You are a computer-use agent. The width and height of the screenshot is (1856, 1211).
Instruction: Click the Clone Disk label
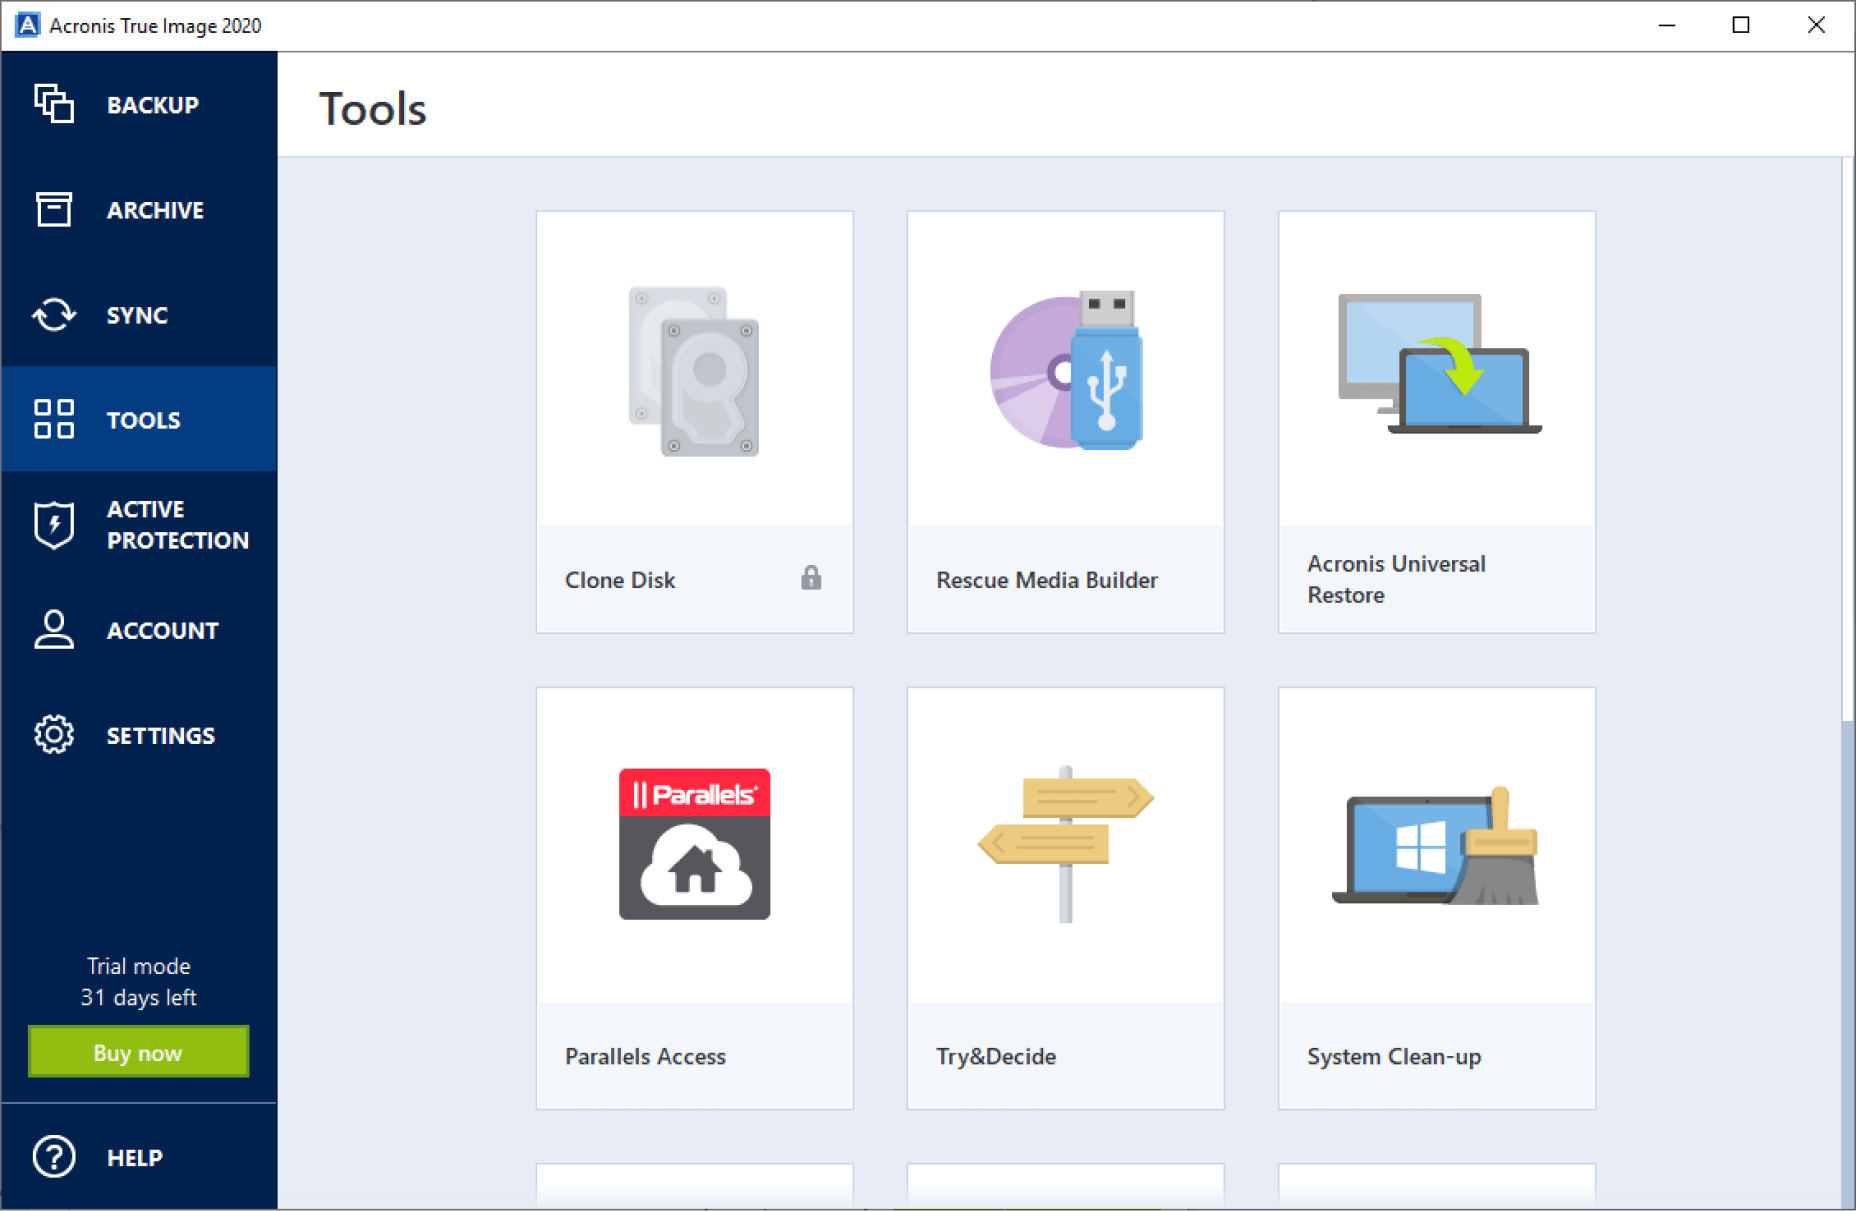click(620, 580)
